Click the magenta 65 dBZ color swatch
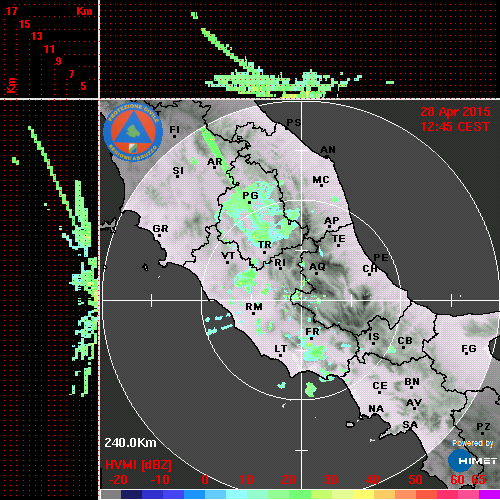The height and width of the screenshot is (500, 500). click(x=489, y=494)
